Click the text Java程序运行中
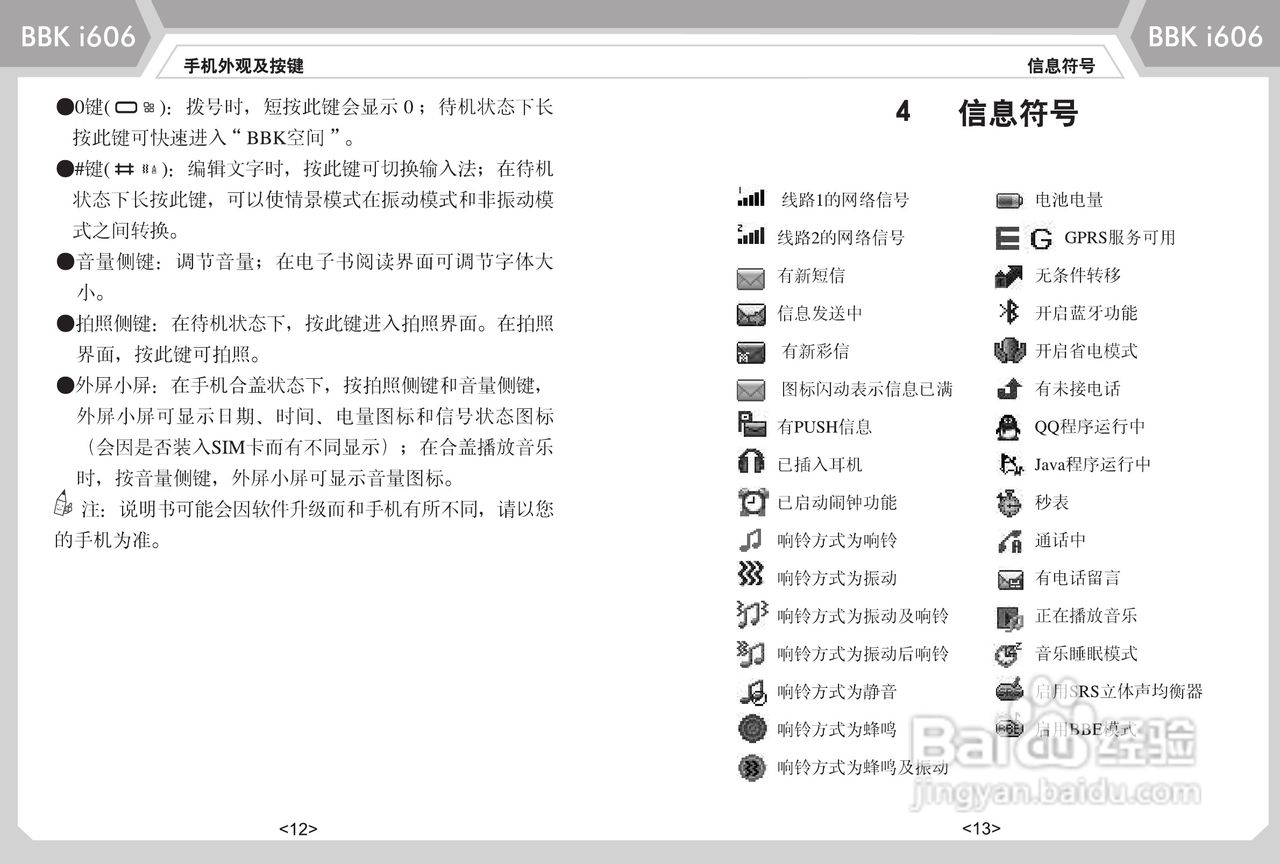Screen dimensions: 1280x864 pos(1092,464)
